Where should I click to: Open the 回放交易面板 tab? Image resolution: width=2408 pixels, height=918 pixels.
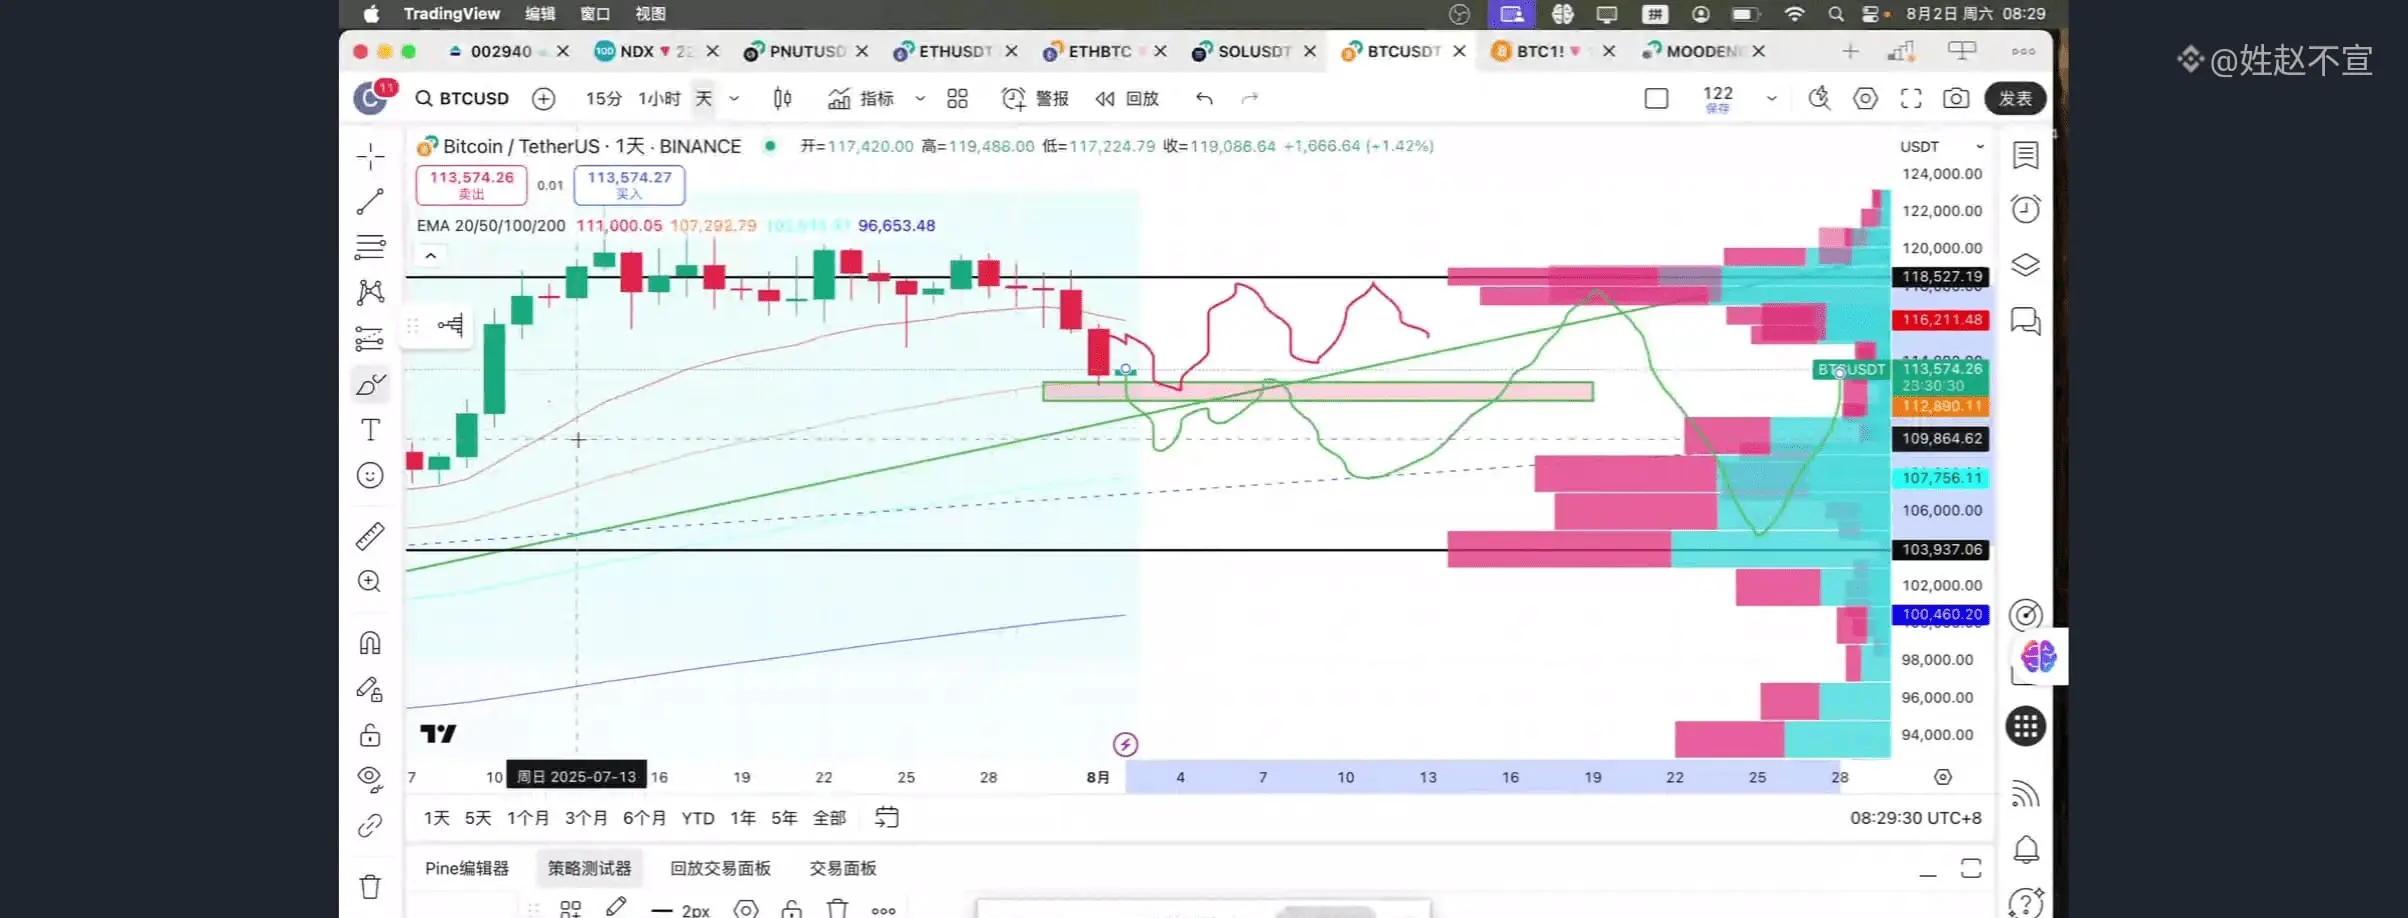coord(720,868)
